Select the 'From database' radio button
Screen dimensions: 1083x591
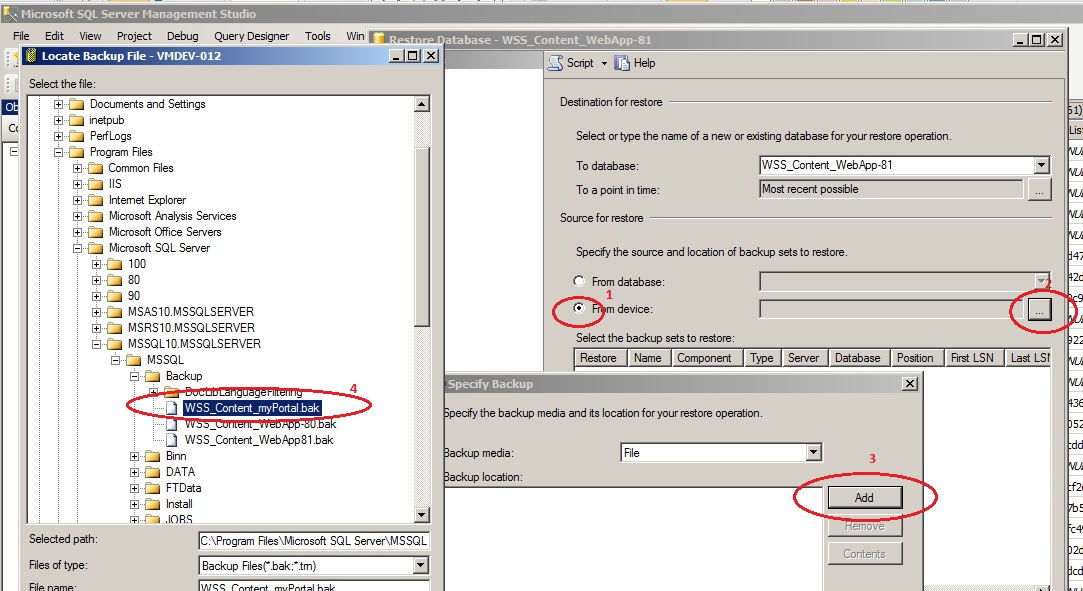click(577, 281)
